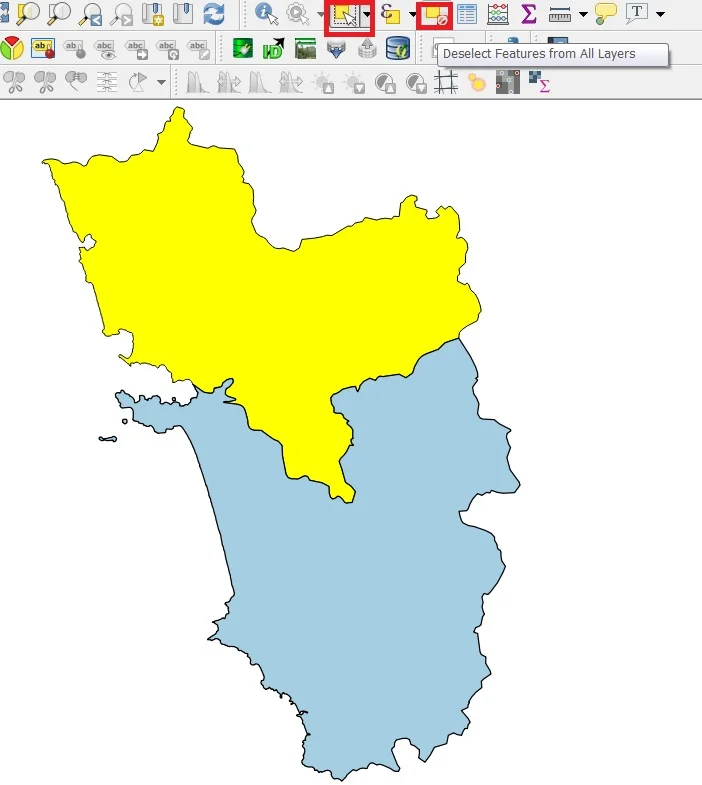Click the Zoom to Layer magnifier icon

point(59,14)
